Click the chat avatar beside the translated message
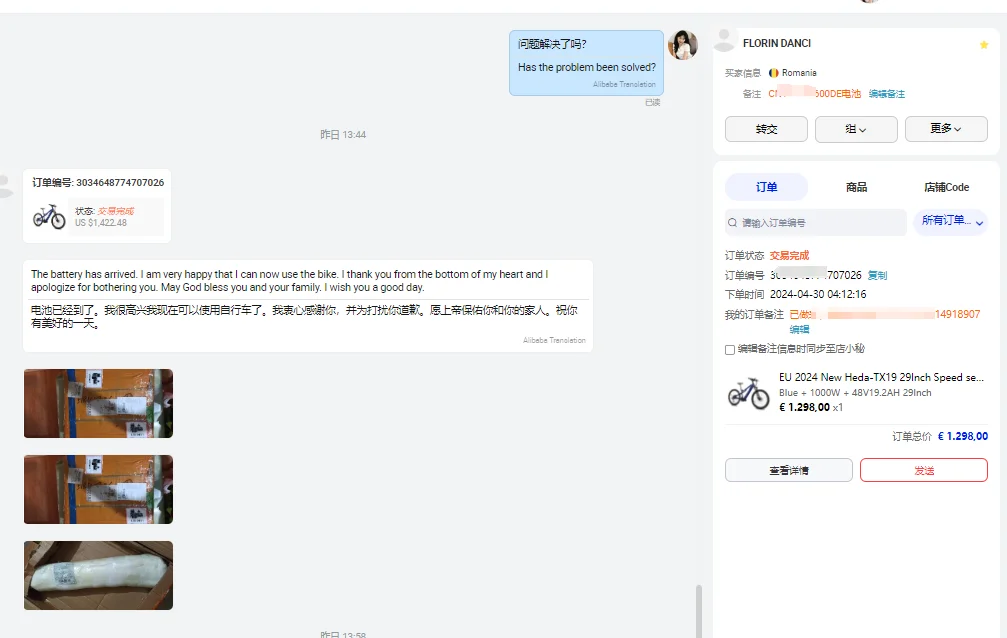The height and width of the screenshot is (638, 1007). [x=683, y=45]
